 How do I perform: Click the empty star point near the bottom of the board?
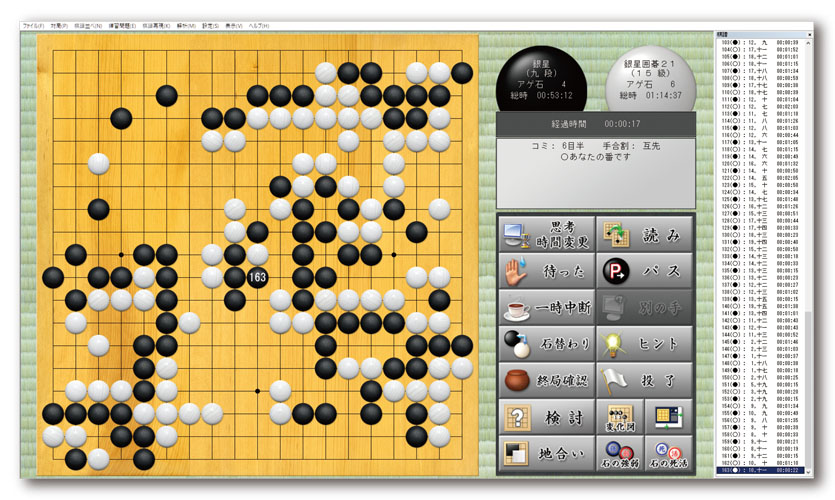(257, 391)
